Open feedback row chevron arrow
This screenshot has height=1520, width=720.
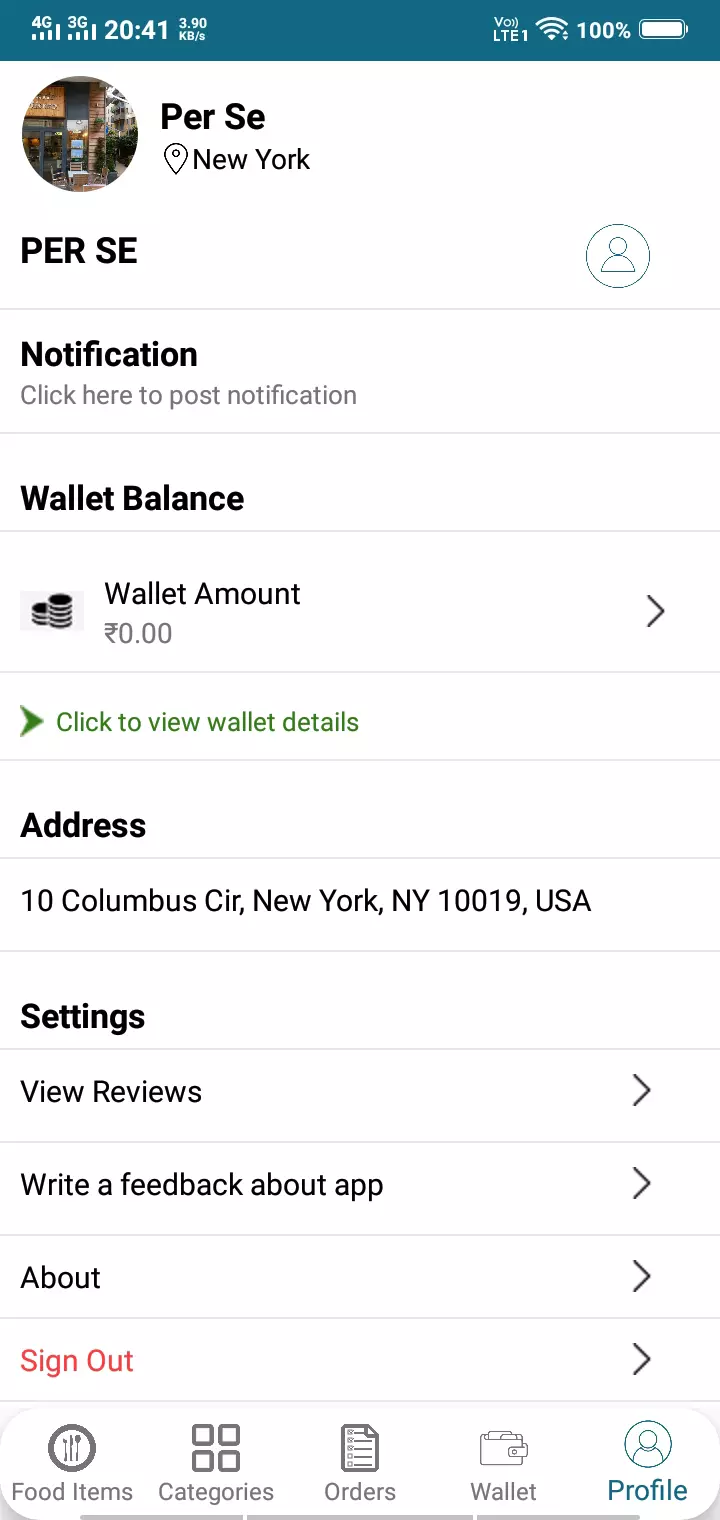coord(642,1183)
